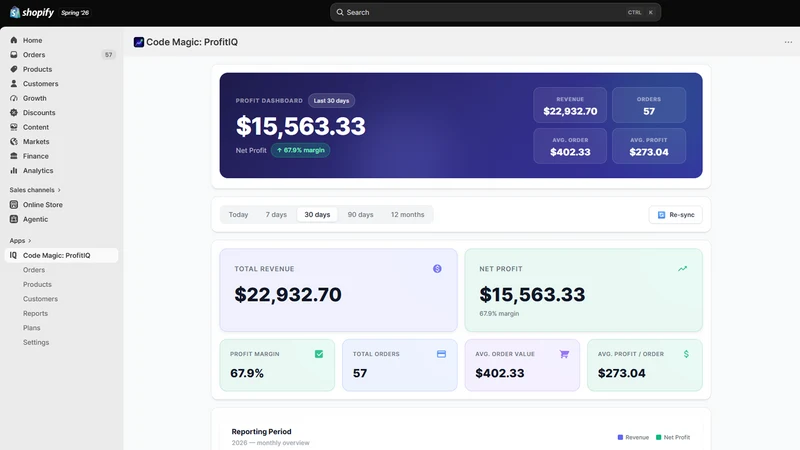The height and width of the screenshot is (450, 800).
Task: Click the Total Revenue $22,932.70 card value
Action: click(x=288, y=294)
